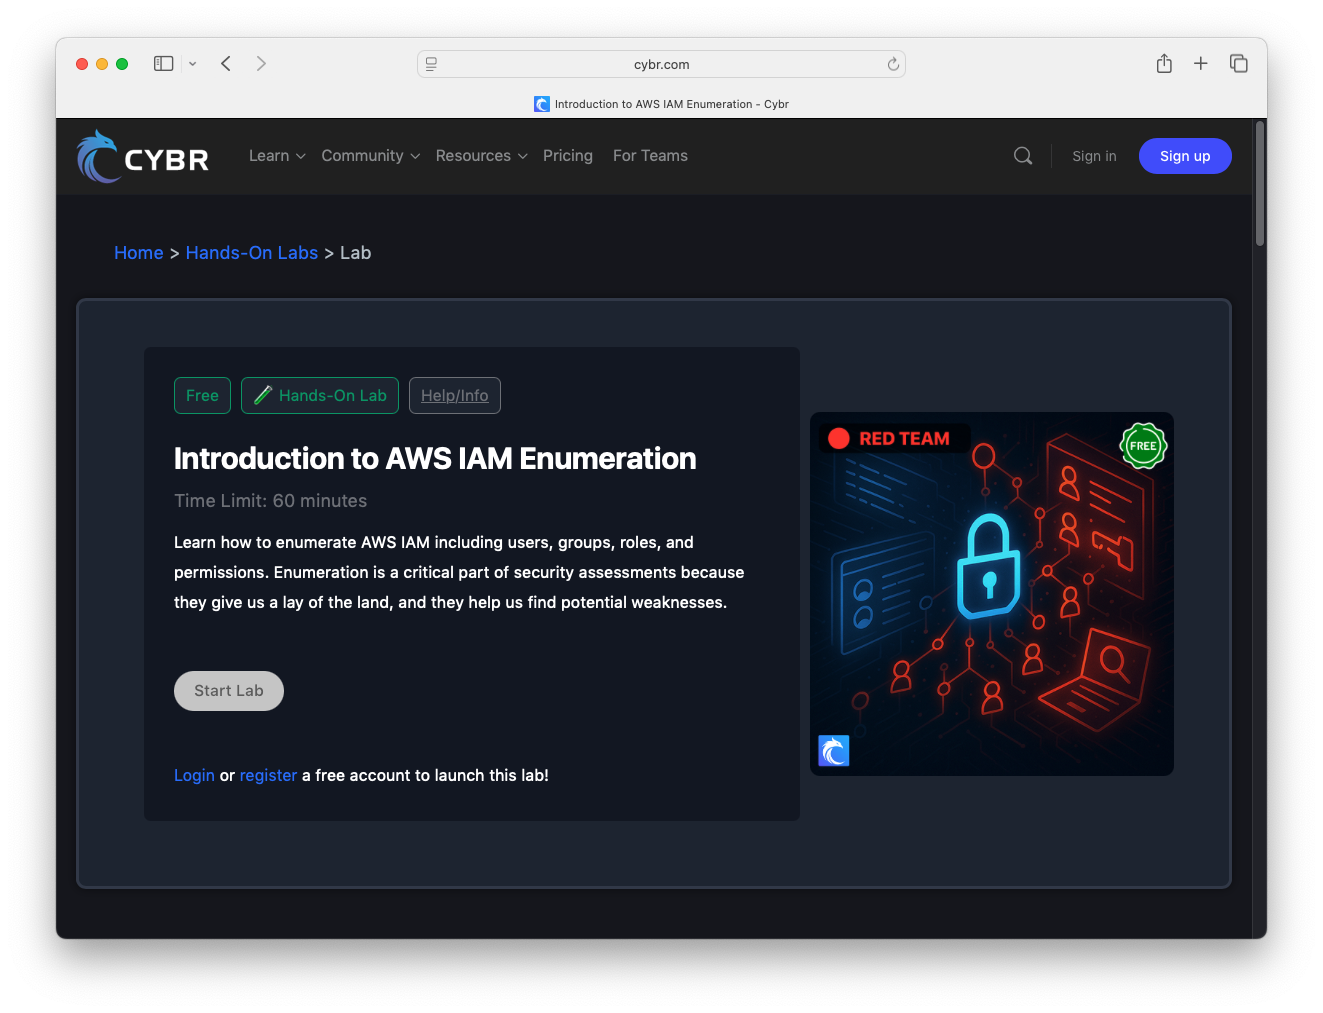Click the page settings icon in address bar
This screenshot has width=1323, height=1013.
pos(431,64)
